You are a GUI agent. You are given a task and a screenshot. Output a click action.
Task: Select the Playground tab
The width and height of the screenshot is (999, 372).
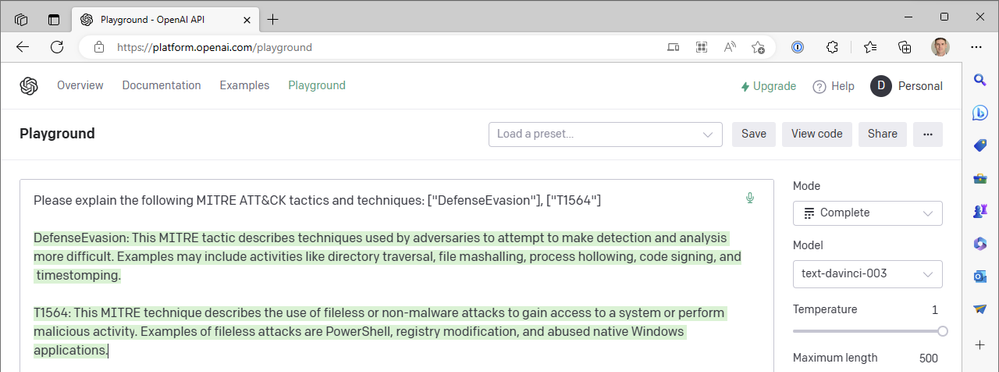[x=317, y=85]
